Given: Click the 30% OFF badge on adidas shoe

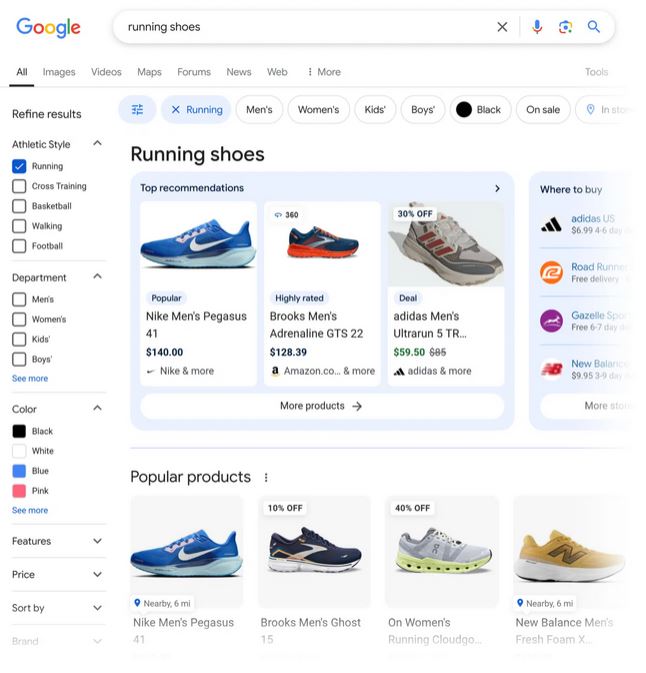Looking at the screenshot, I should coord(415,214).
